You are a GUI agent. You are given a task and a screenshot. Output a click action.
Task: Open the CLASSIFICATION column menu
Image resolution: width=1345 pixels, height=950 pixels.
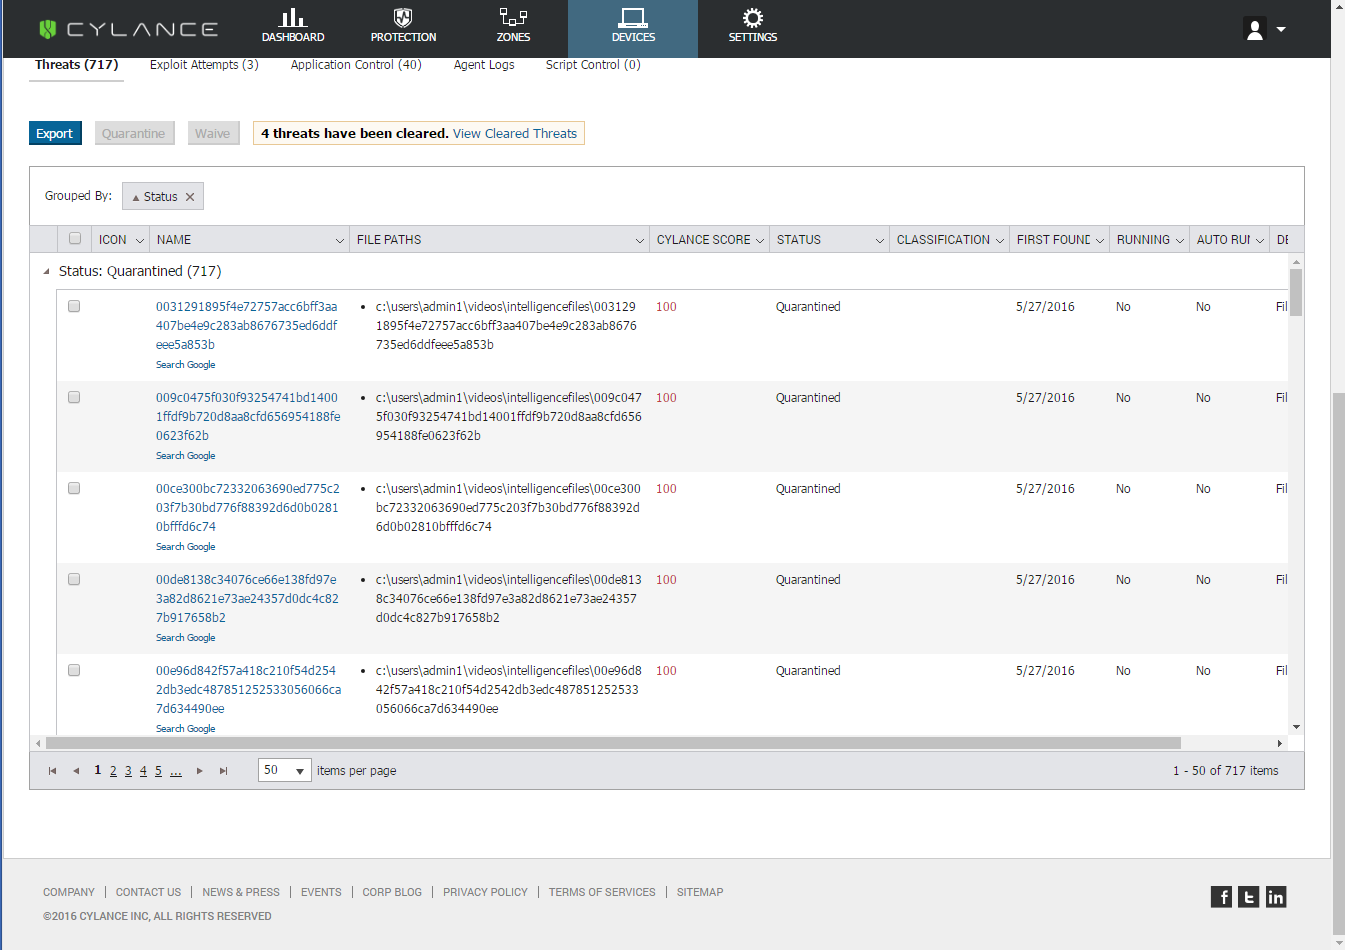click(x=1000, y=240)
